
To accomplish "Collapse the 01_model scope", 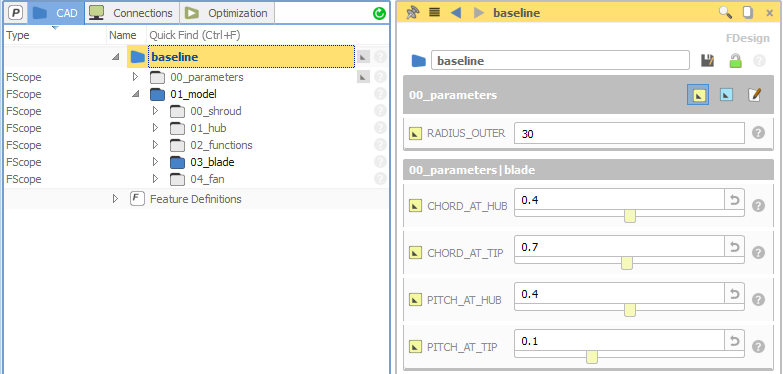I will 135,94.
